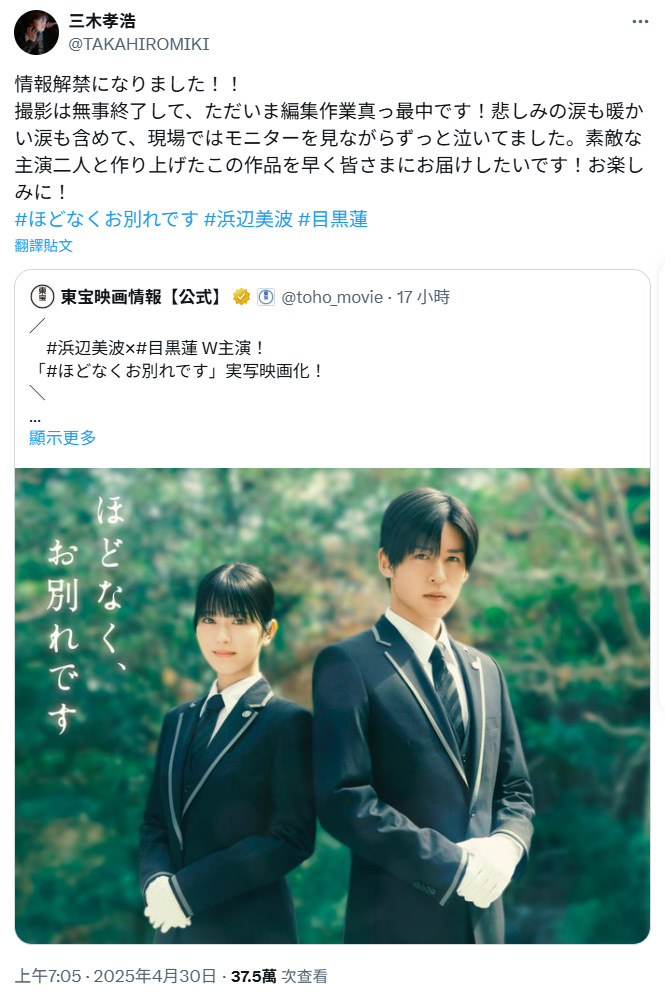Translate post via 翻譯貼文
Image resolution: width=665 pixels, height=996 pixels.
click(44, 246)
